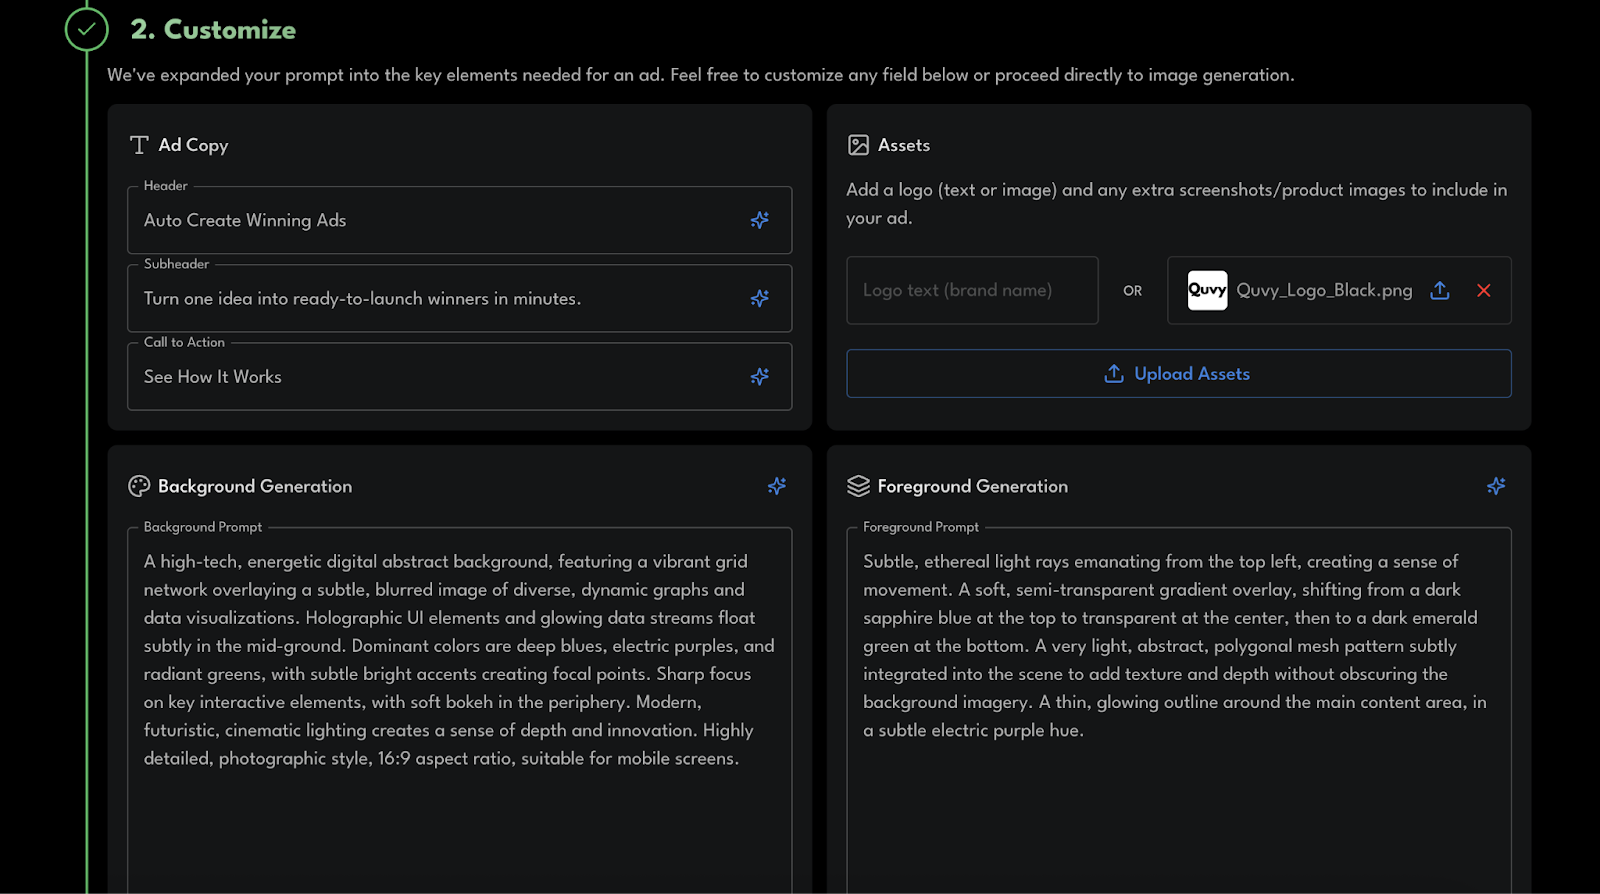The height and width of the screenshot is (894, 1600).
Task: Click the 'Ad Copy' section title
Action: (193, 145)
